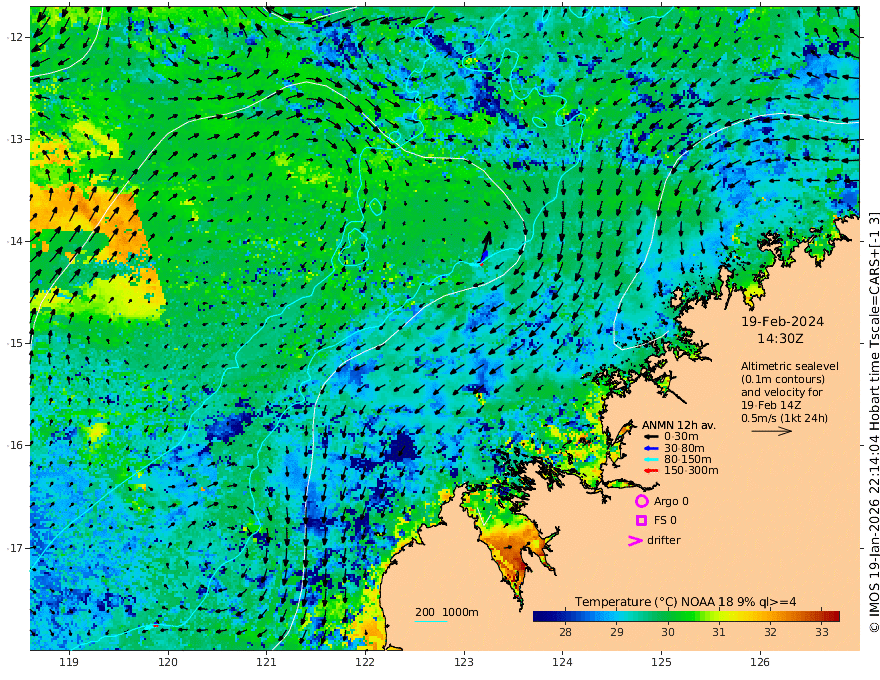880x680 pixels.
Task: Click the '0.5m/s (1kt 24h)' text
Action: tap(784, 418)
